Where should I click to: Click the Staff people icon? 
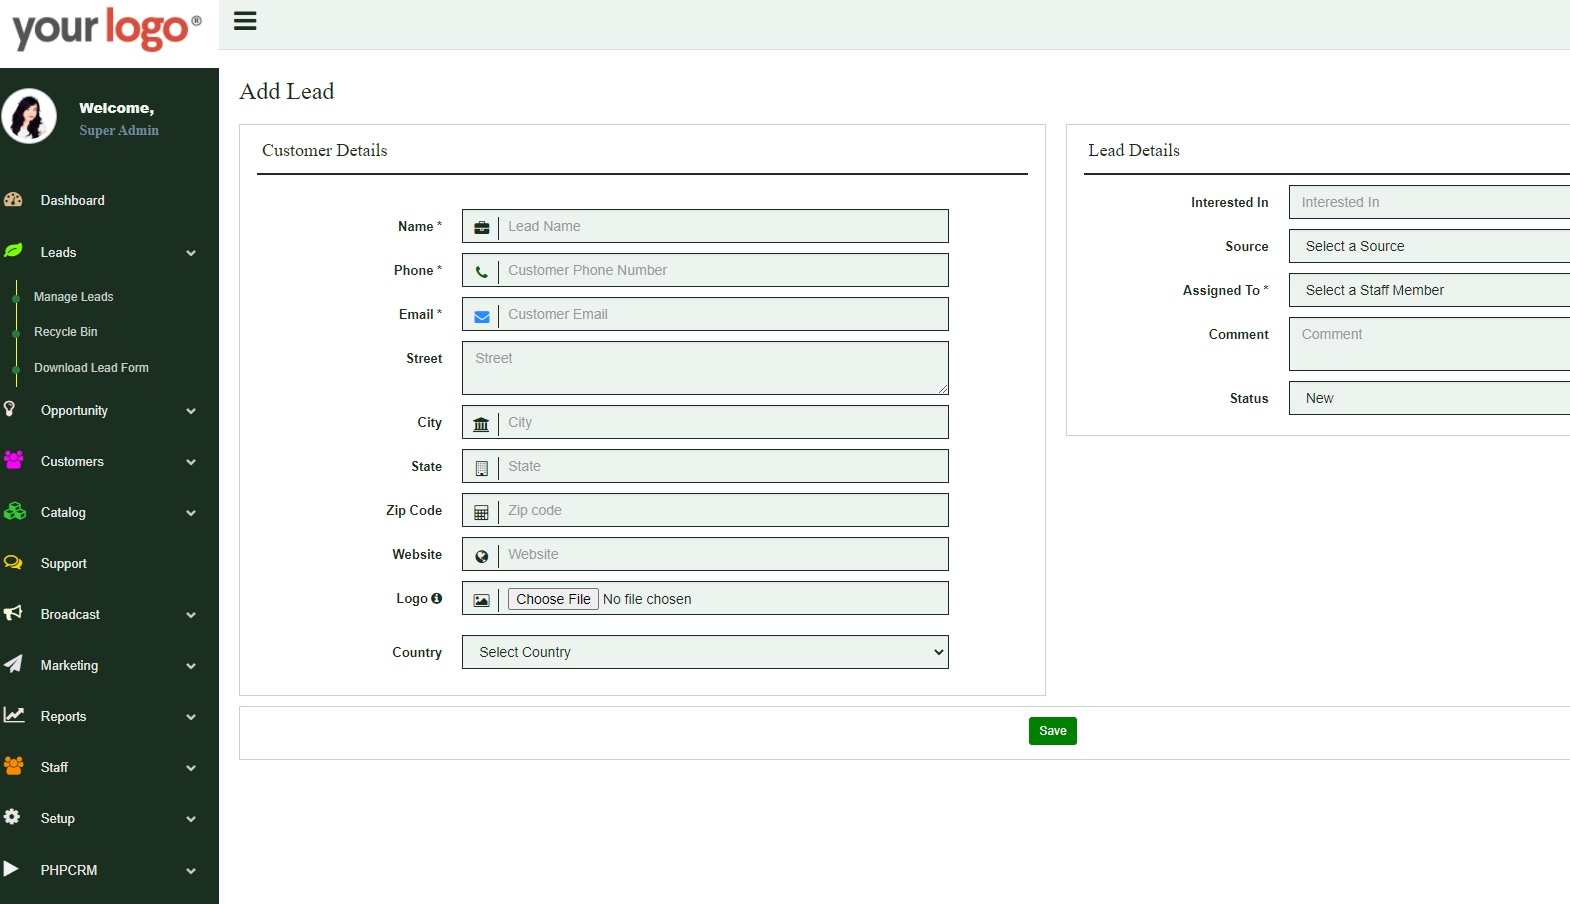pos(13,766)
